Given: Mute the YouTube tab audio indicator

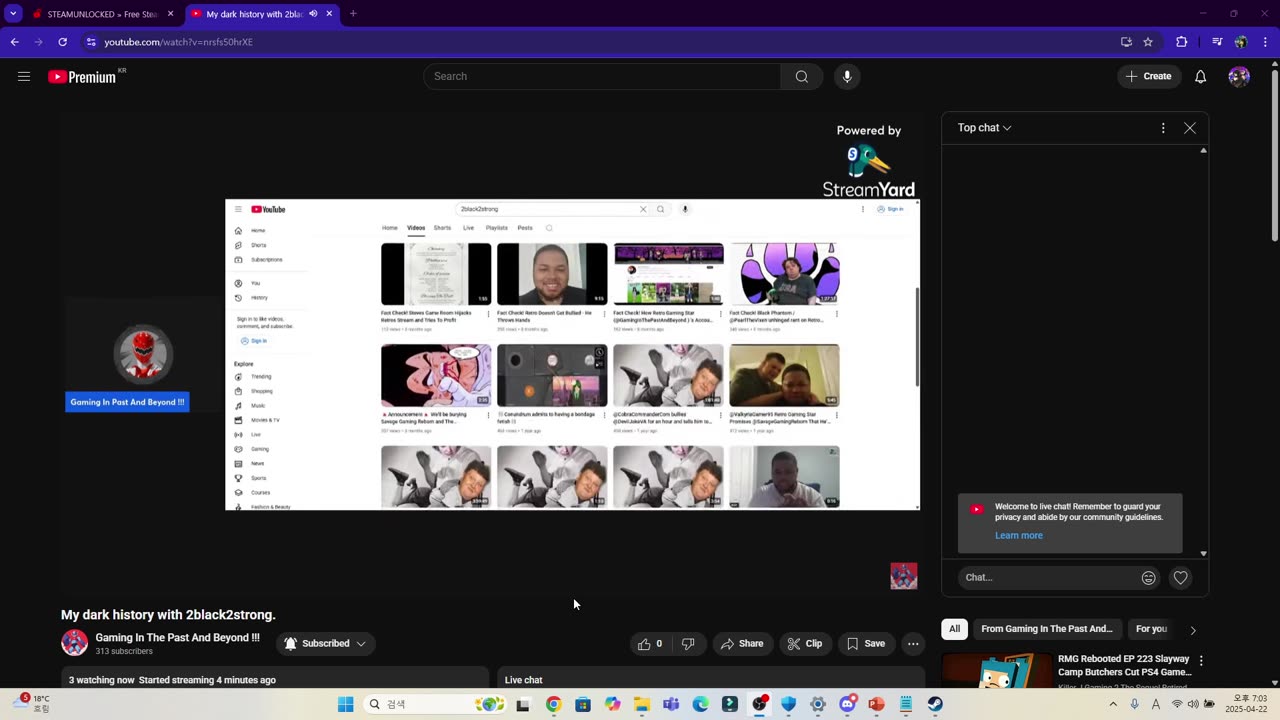Looking at the screenshot, I should tap(313, 14).
